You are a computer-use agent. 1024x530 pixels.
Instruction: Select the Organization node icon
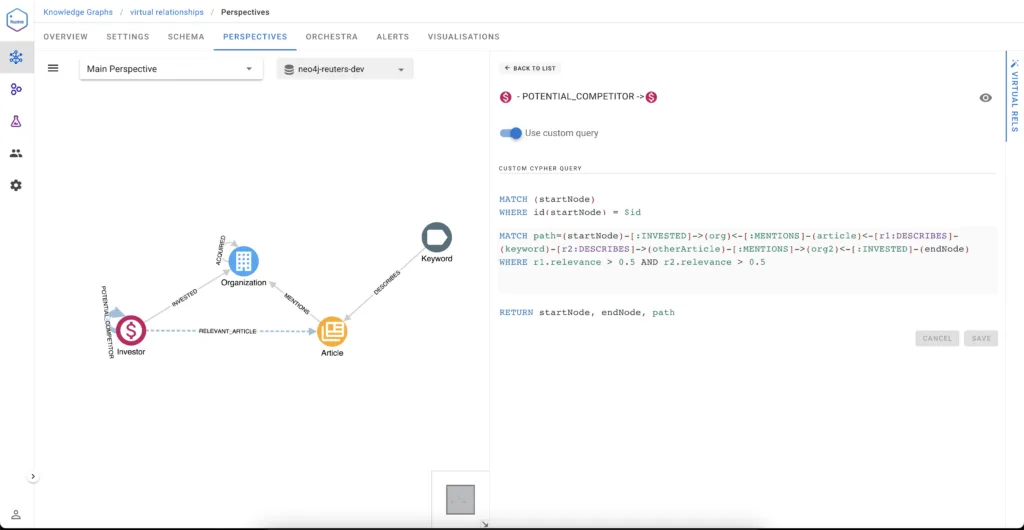(x=244, y=261)
